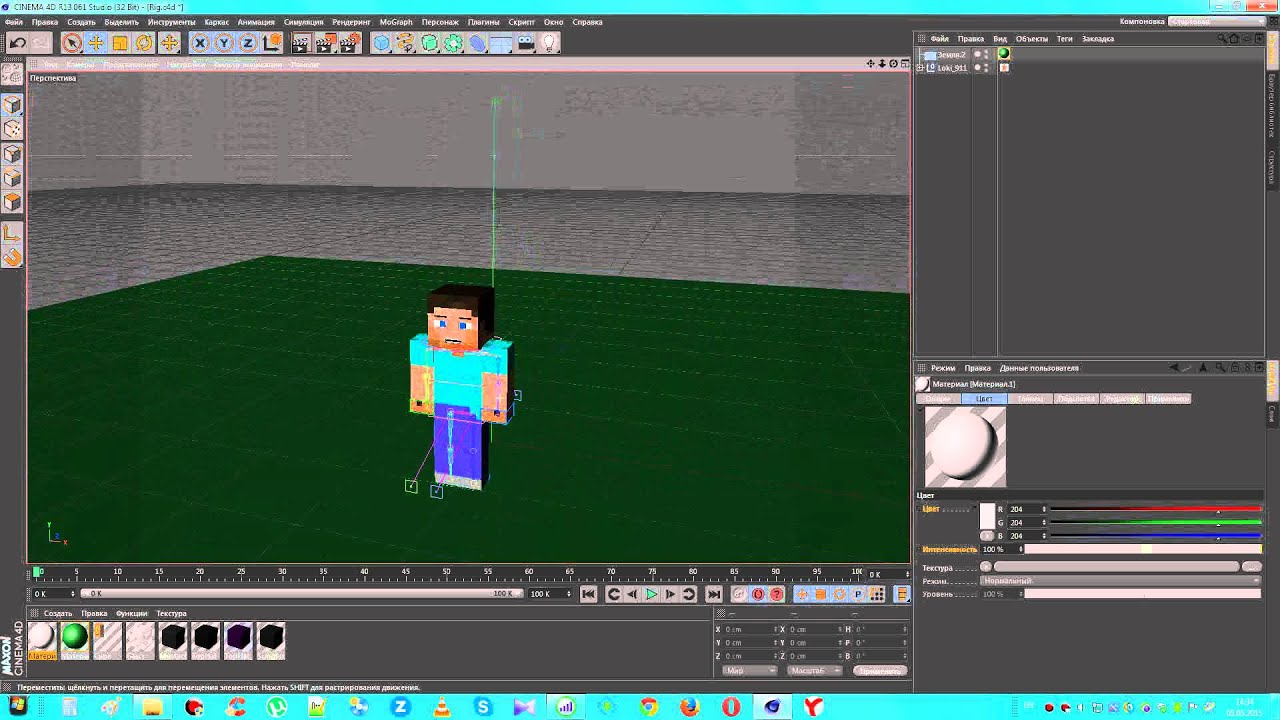
Task: Toggle record keyframe button
Action: [x=739, y=594]
